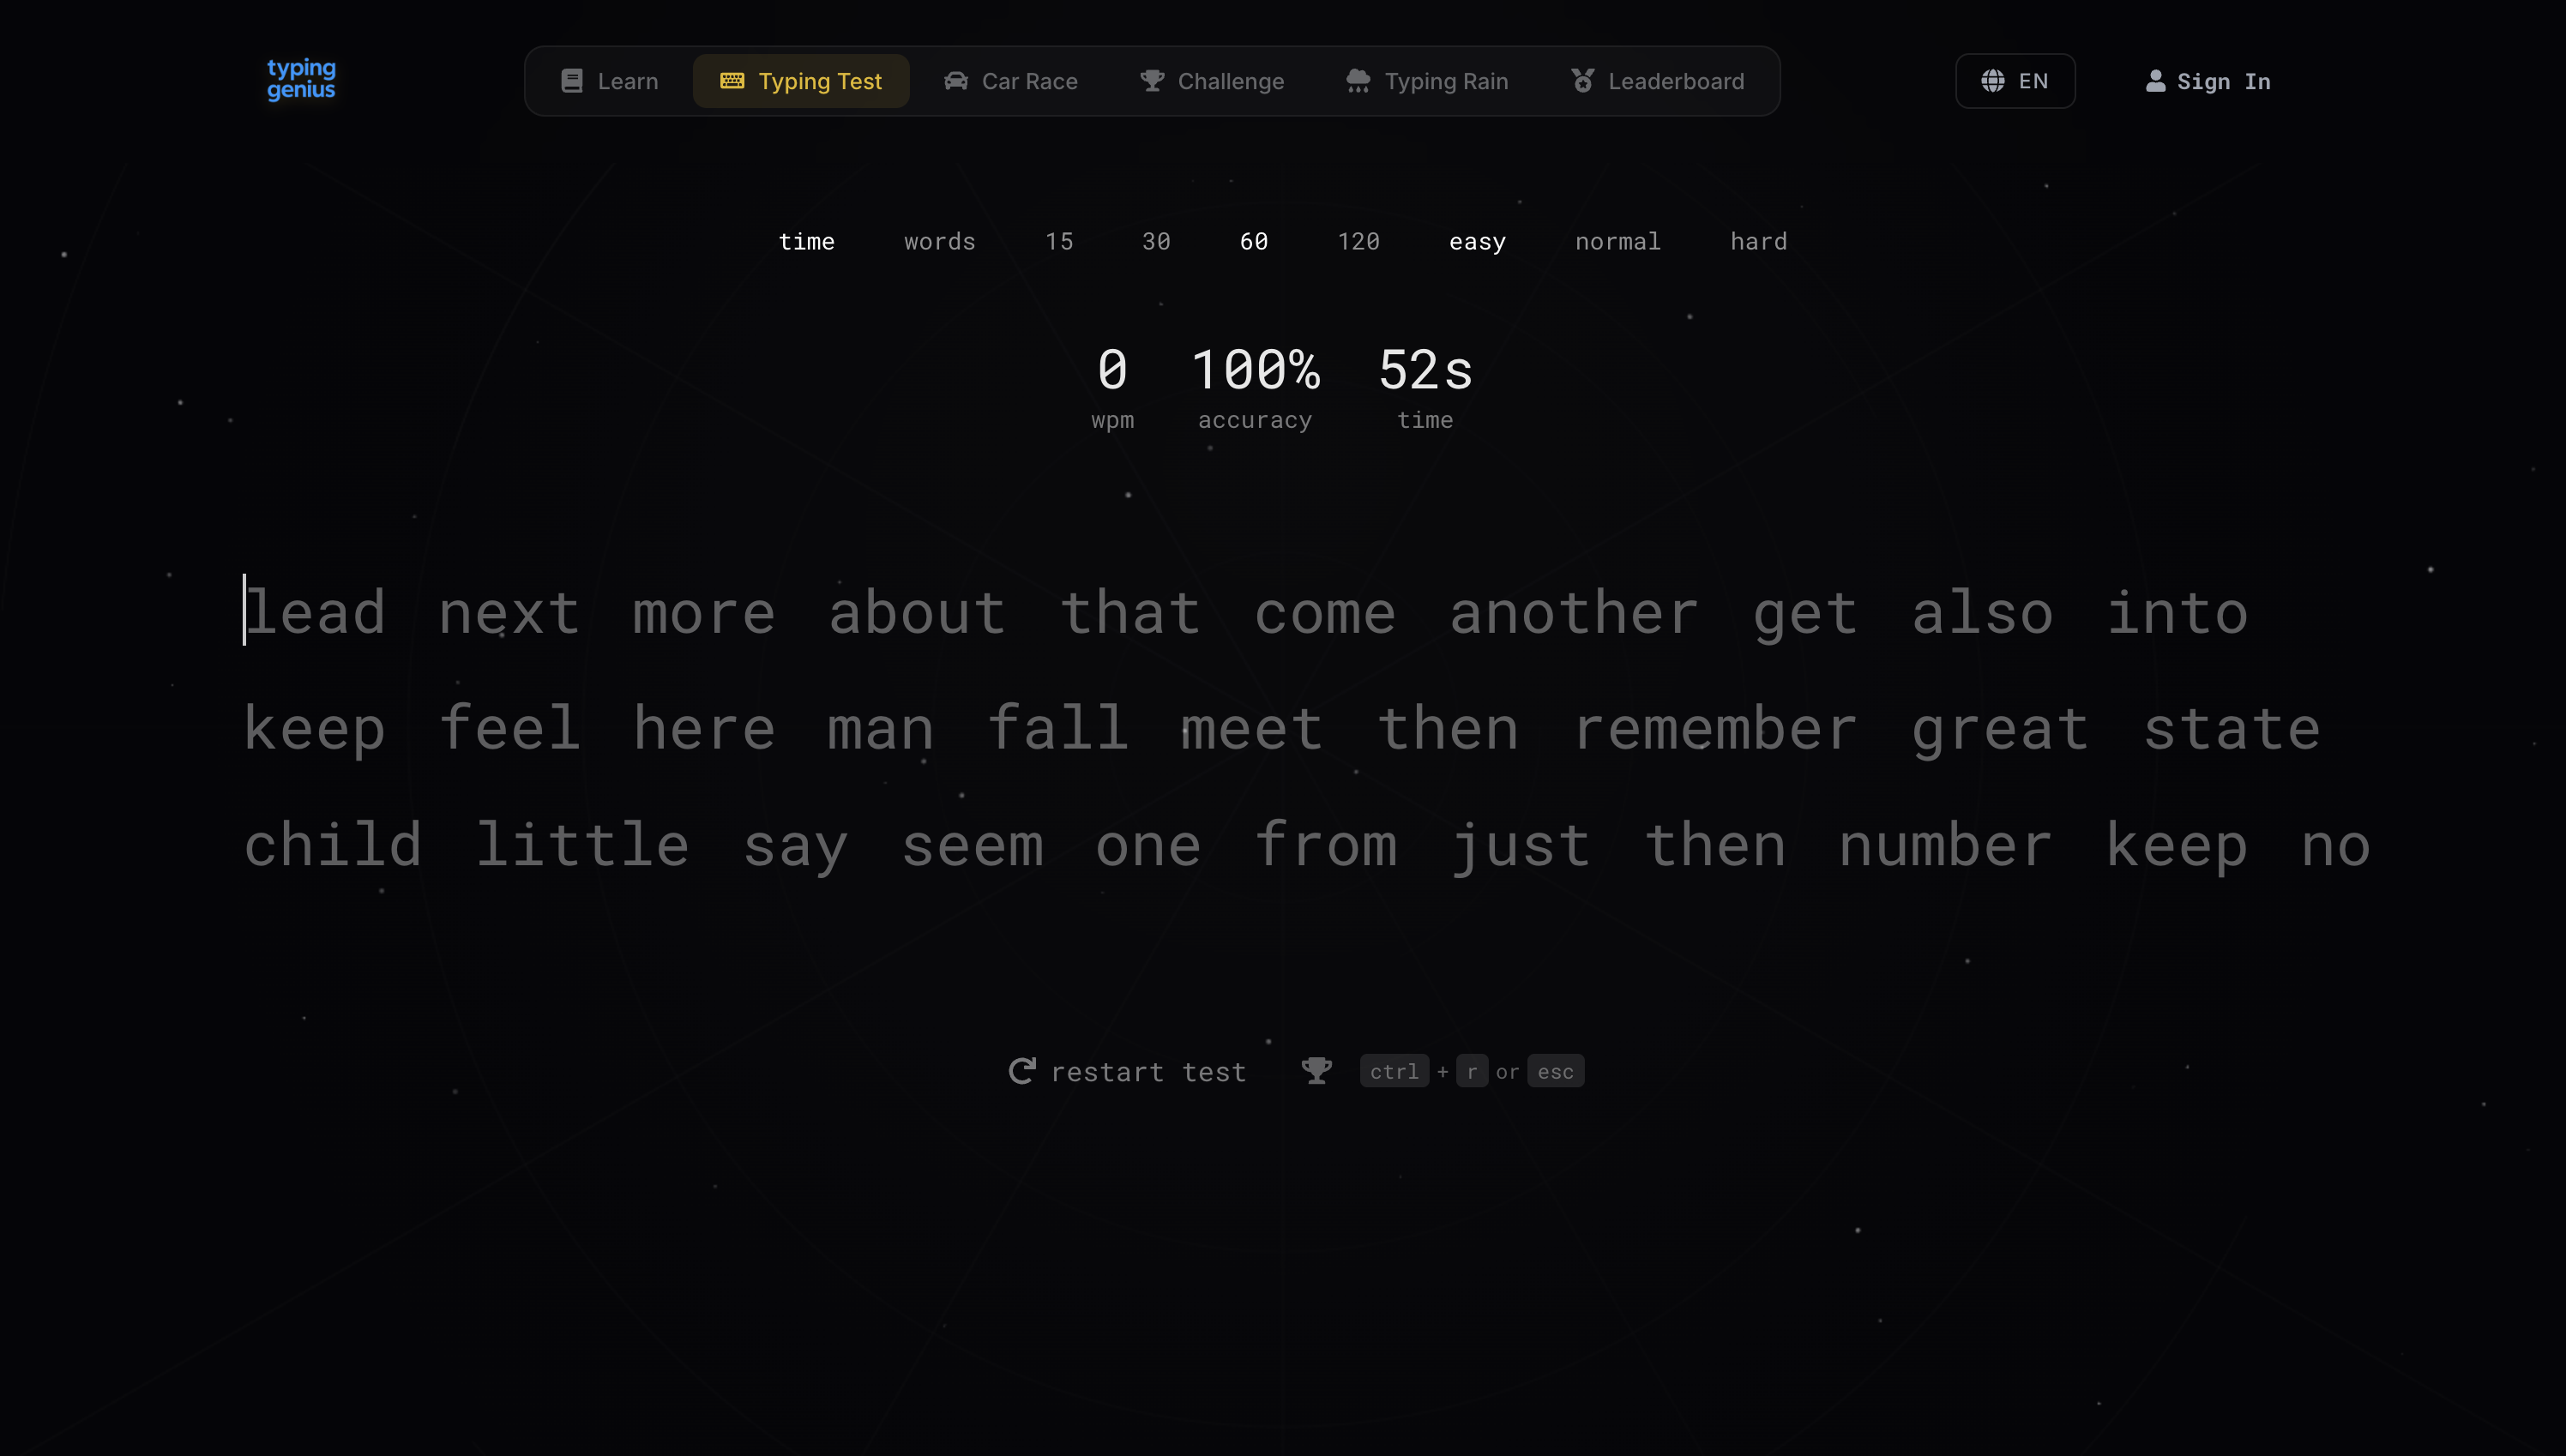Switch to the Car Race tab
Screen dimensions: 2566x1456
pyautogui.click(x=1012, y=81)
